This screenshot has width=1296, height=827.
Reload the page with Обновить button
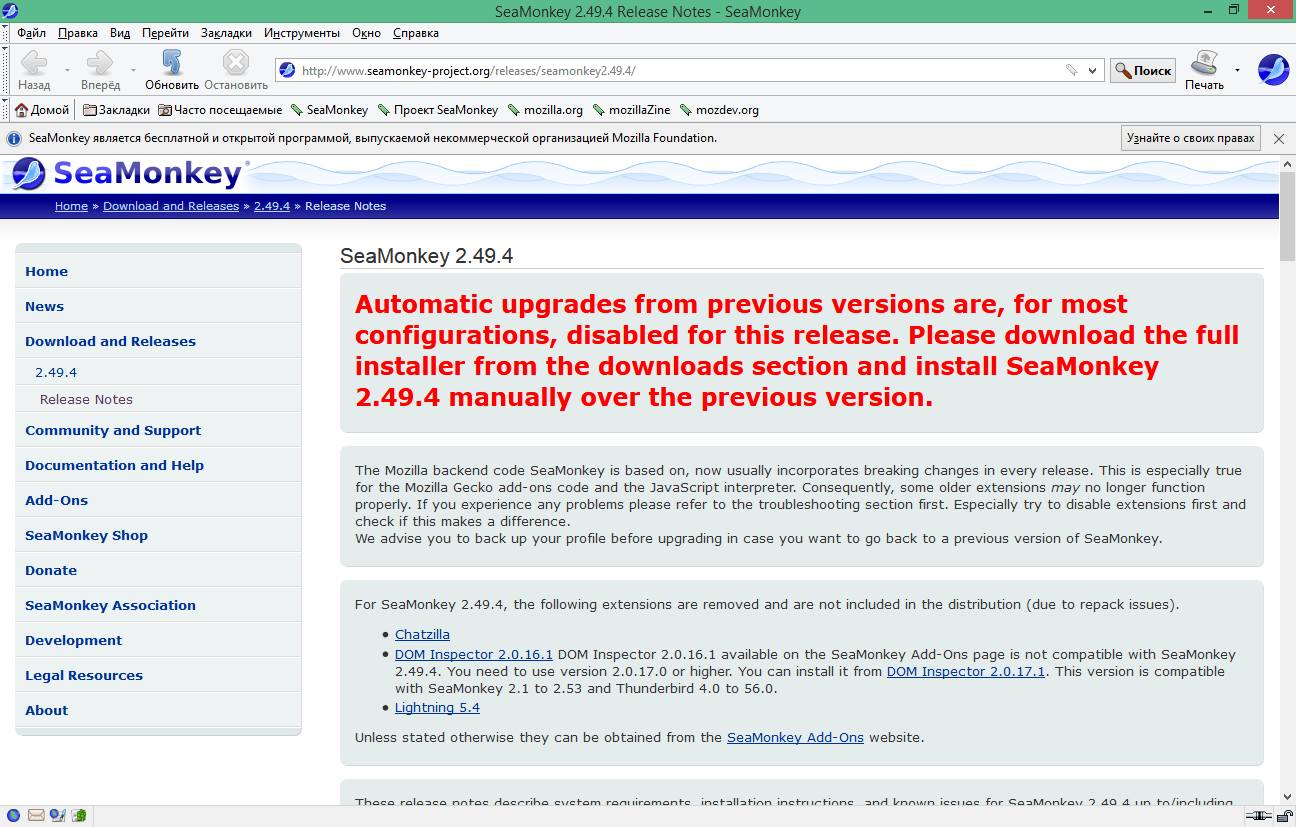tap(172, 70)
